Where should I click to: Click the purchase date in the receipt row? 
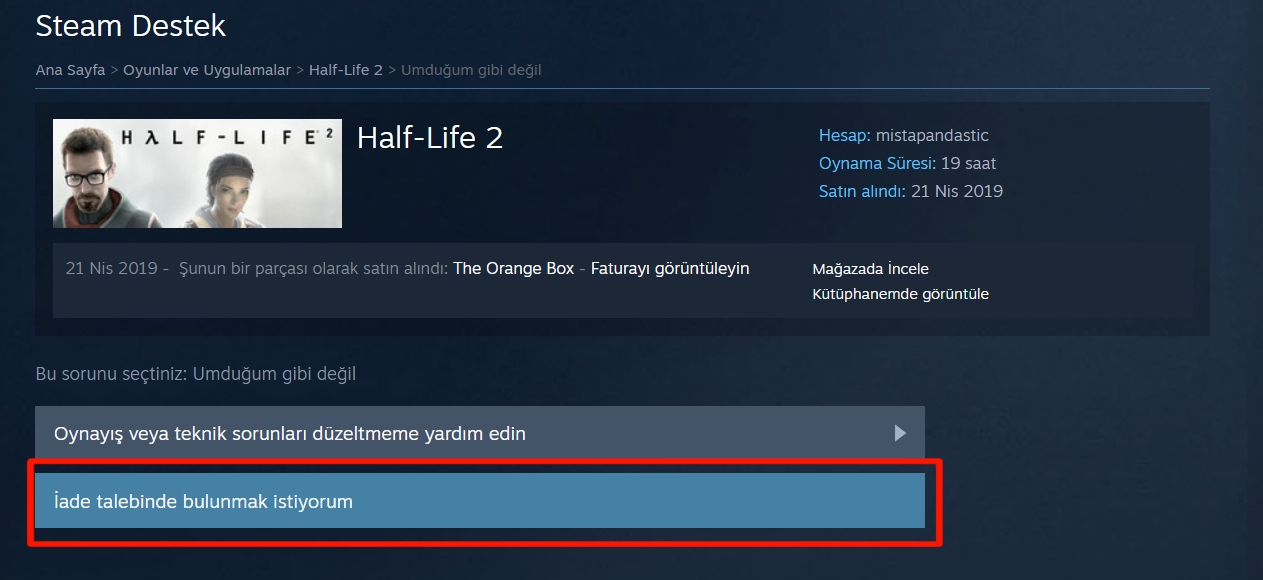point(111,268)
